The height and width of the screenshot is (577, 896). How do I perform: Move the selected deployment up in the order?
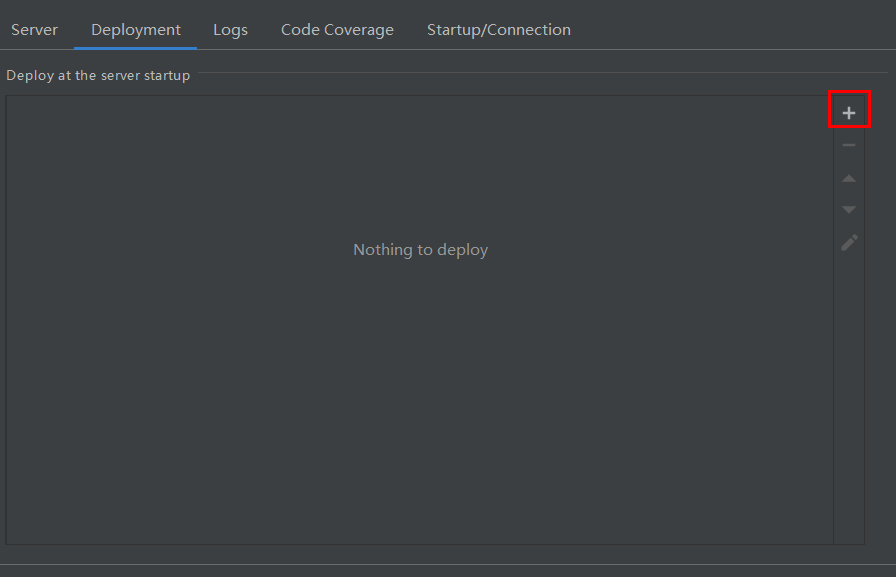pos(849,178)
